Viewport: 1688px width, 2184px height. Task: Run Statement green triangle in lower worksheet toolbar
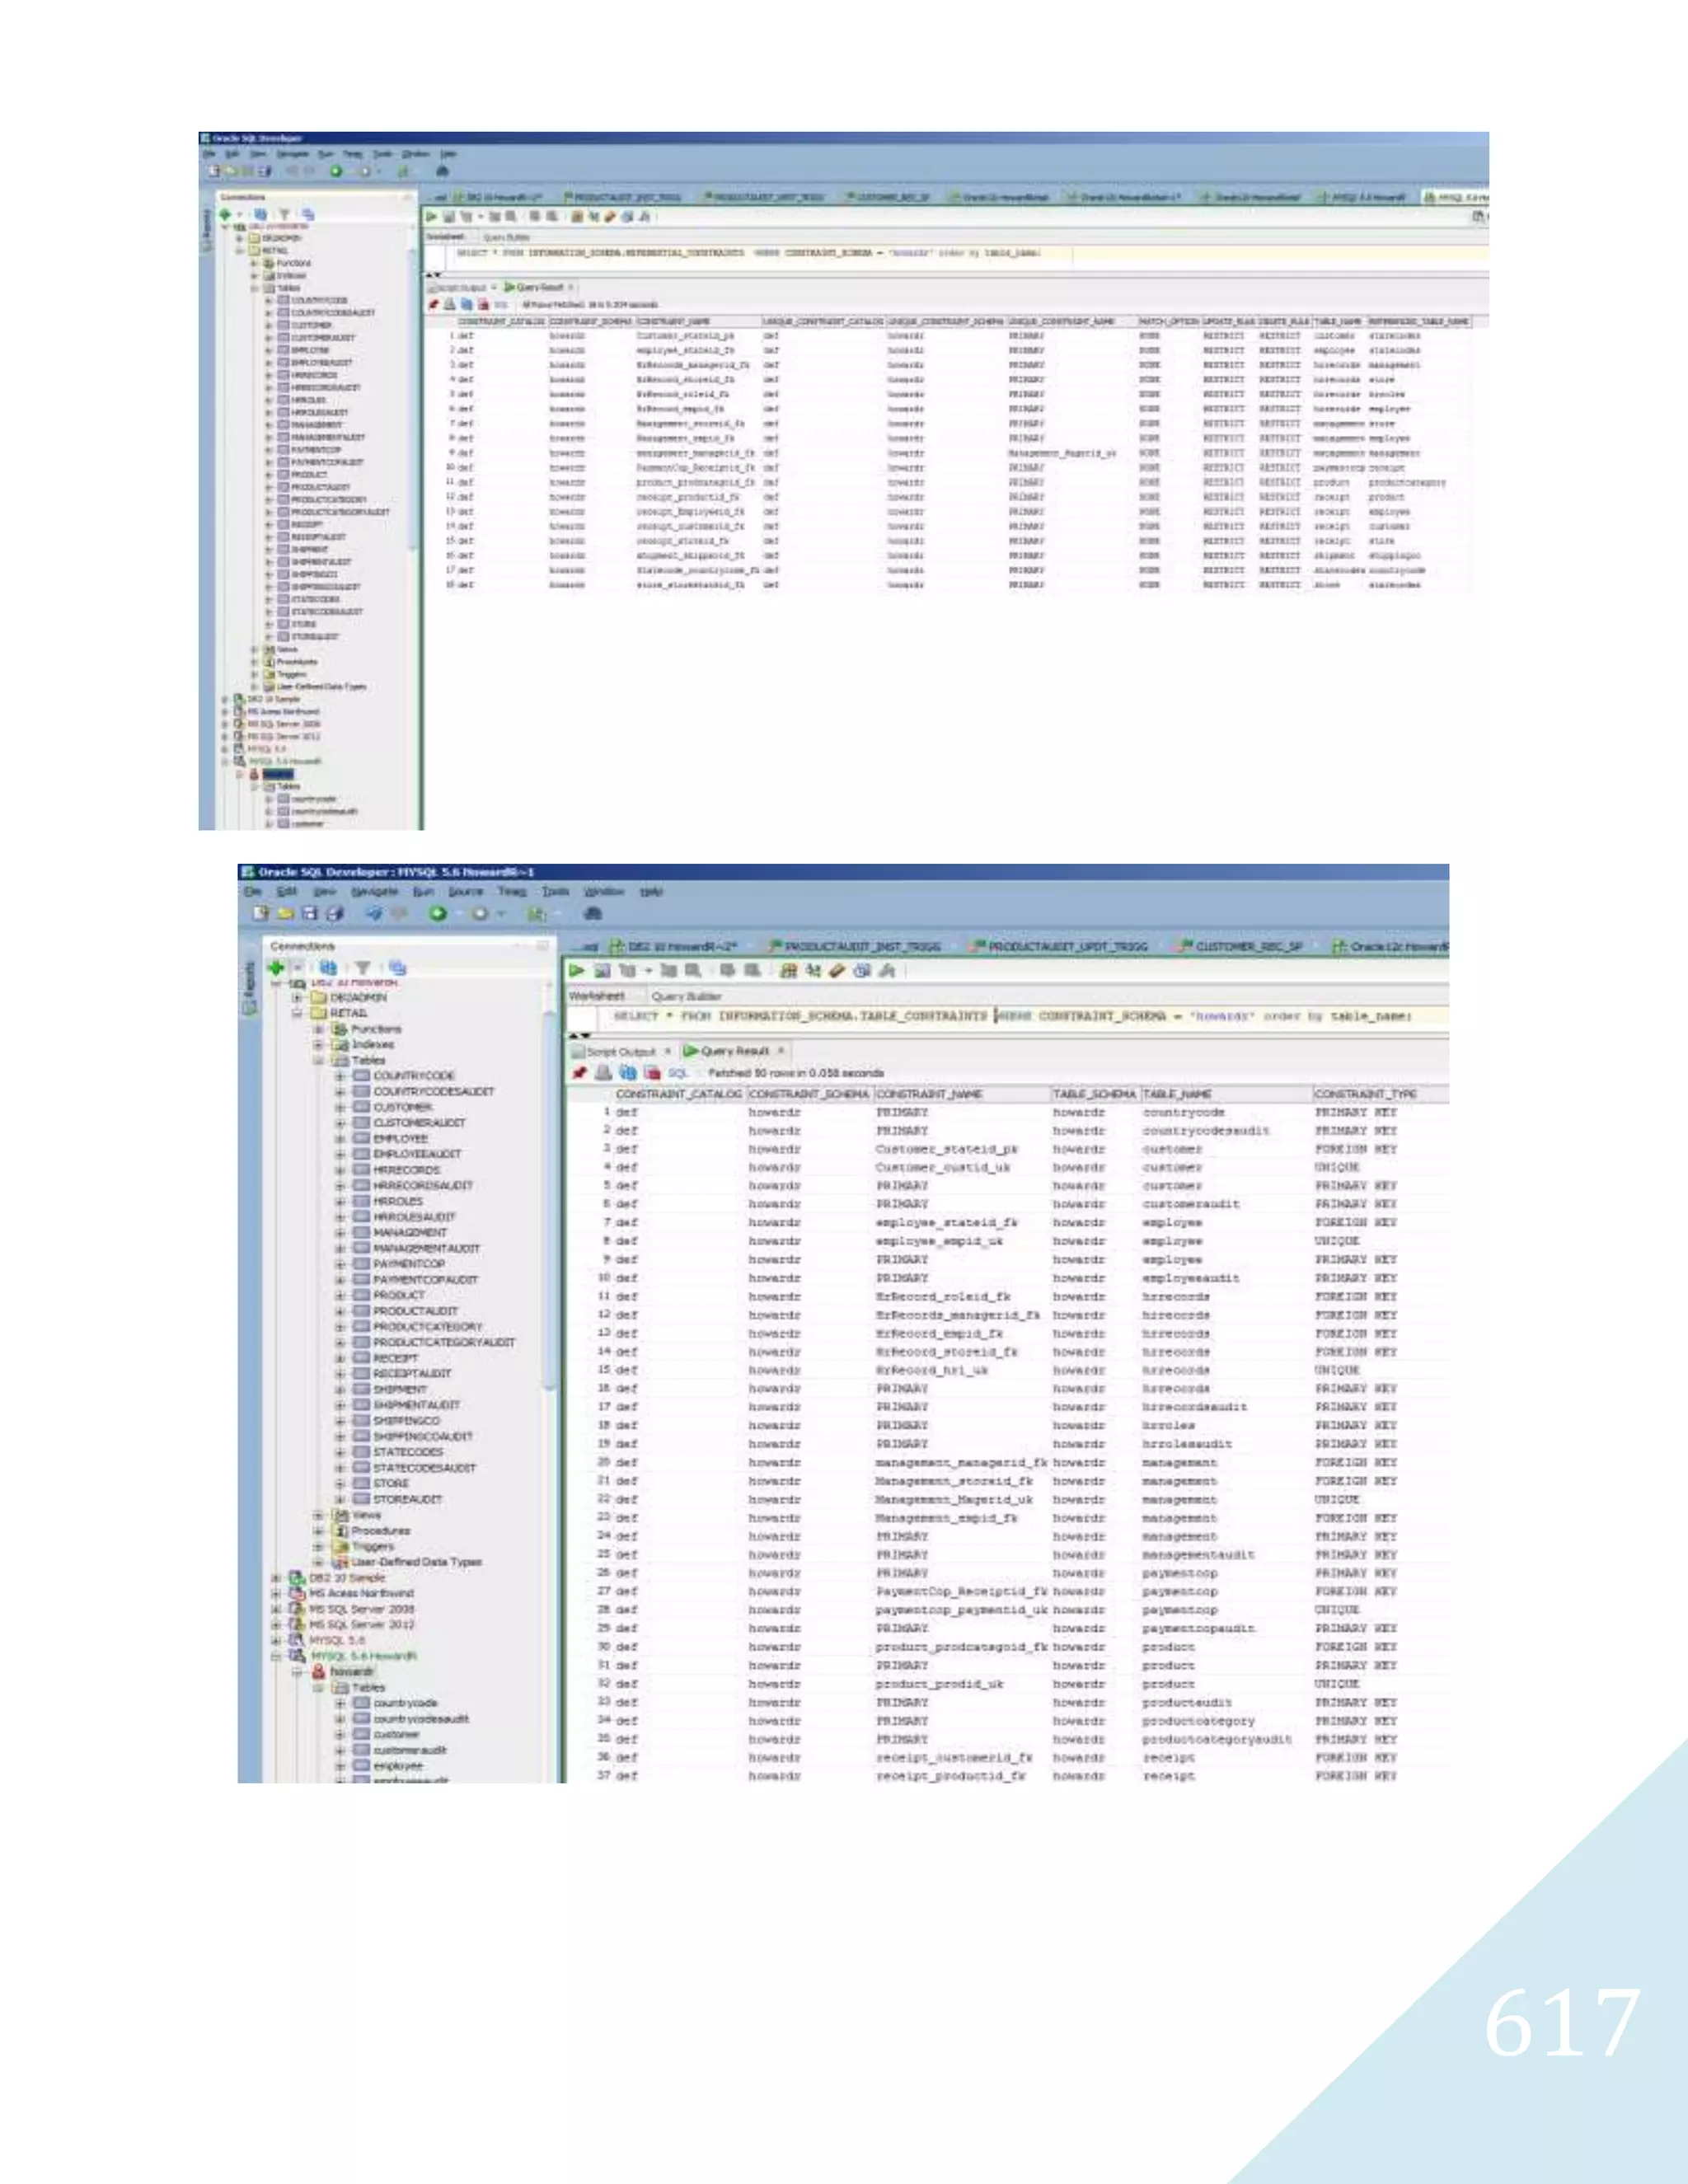coord(577,971)
